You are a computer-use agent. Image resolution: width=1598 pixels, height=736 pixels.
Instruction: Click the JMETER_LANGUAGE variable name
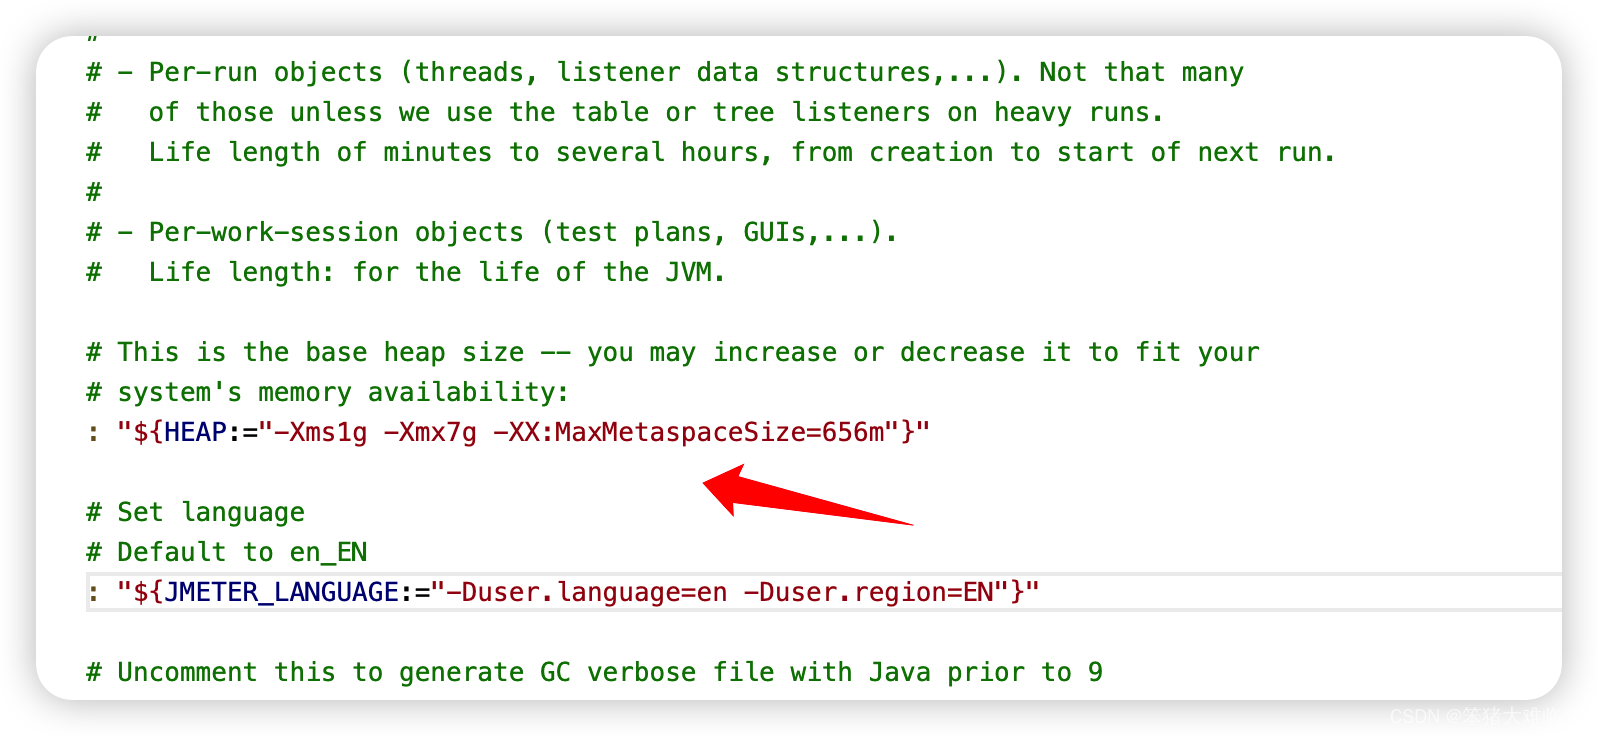(281, 592)
